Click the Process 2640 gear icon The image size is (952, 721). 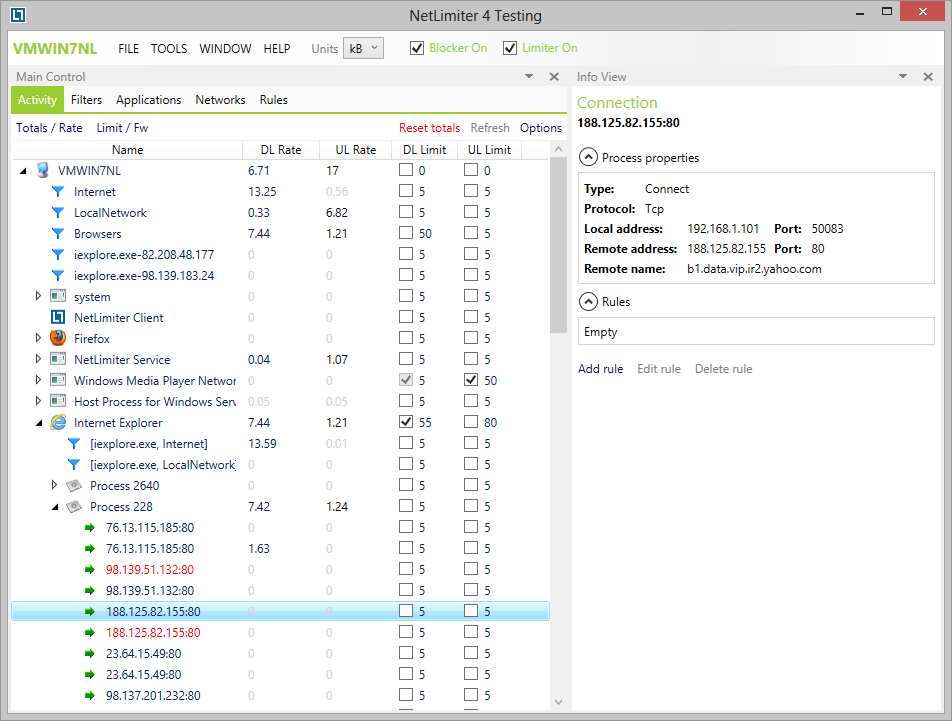pyautogui.click(x=74, y=485)
